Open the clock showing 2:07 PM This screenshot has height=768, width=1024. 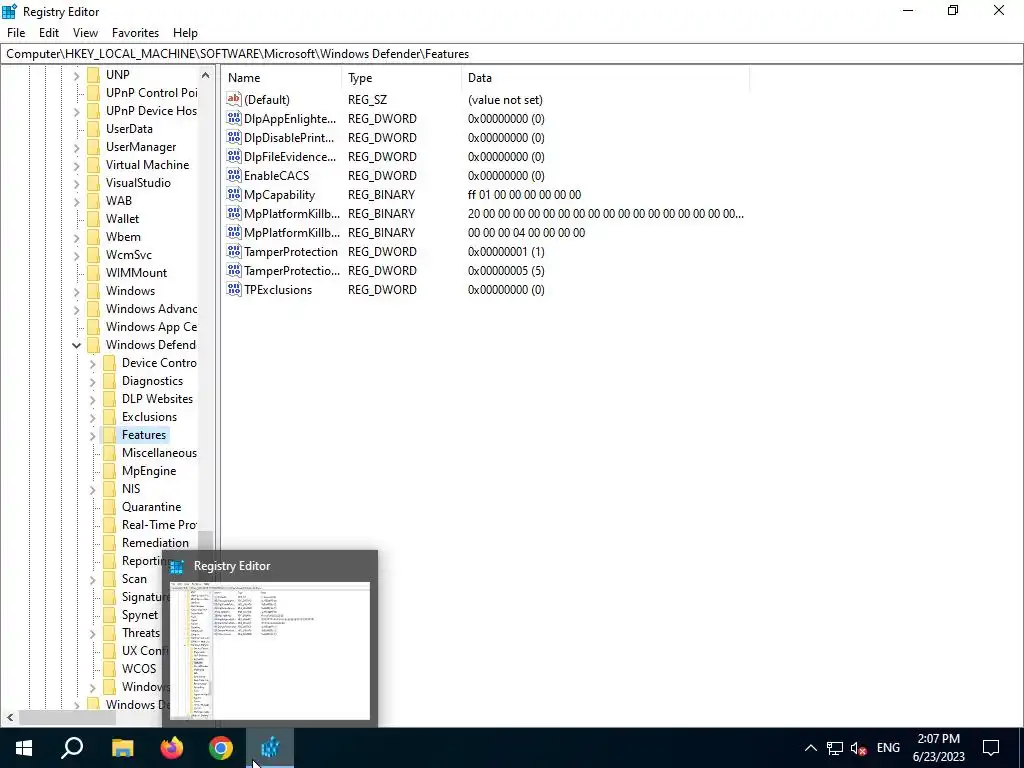(x=938, y=748)
